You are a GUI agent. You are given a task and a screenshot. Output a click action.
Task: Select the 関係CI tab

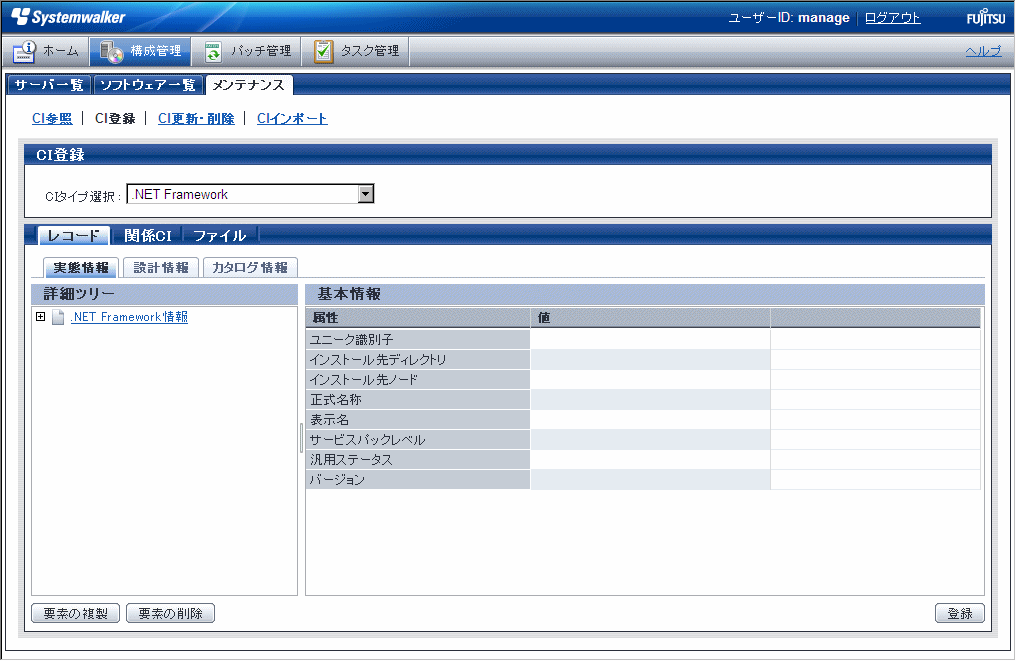[148, 236]
